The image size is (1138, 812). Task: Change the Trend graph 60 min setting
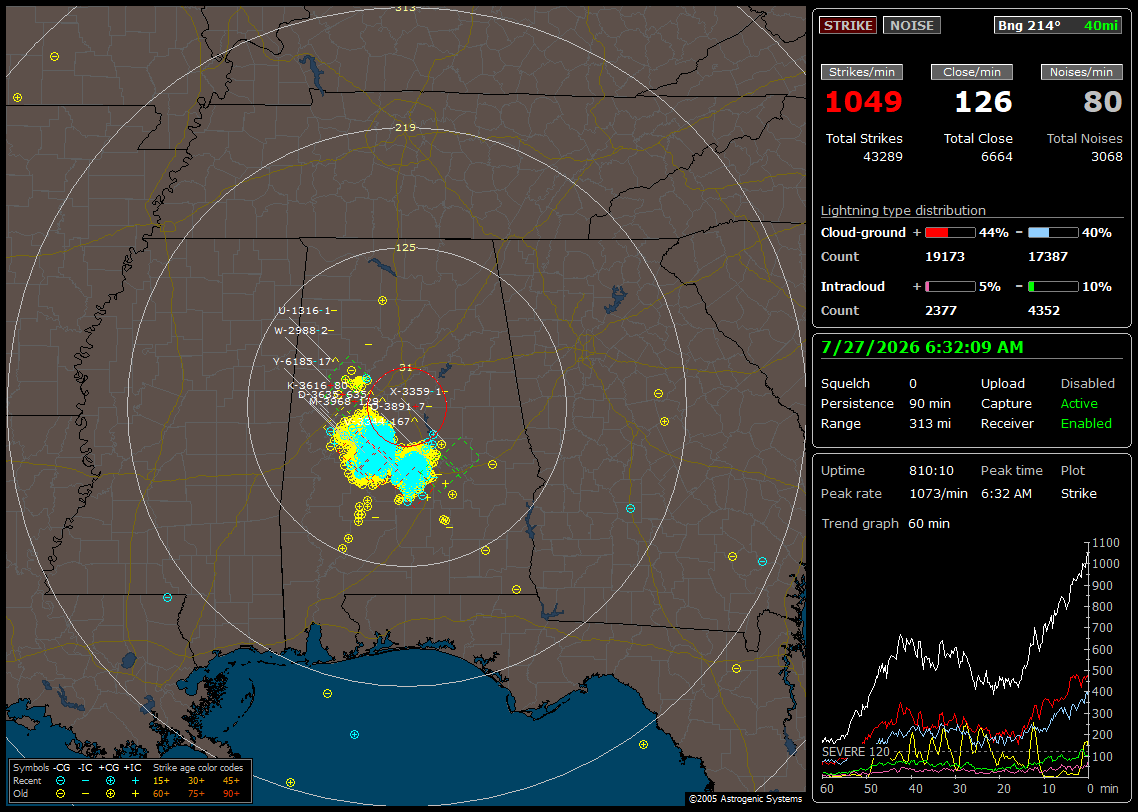(x=929, y=523)
